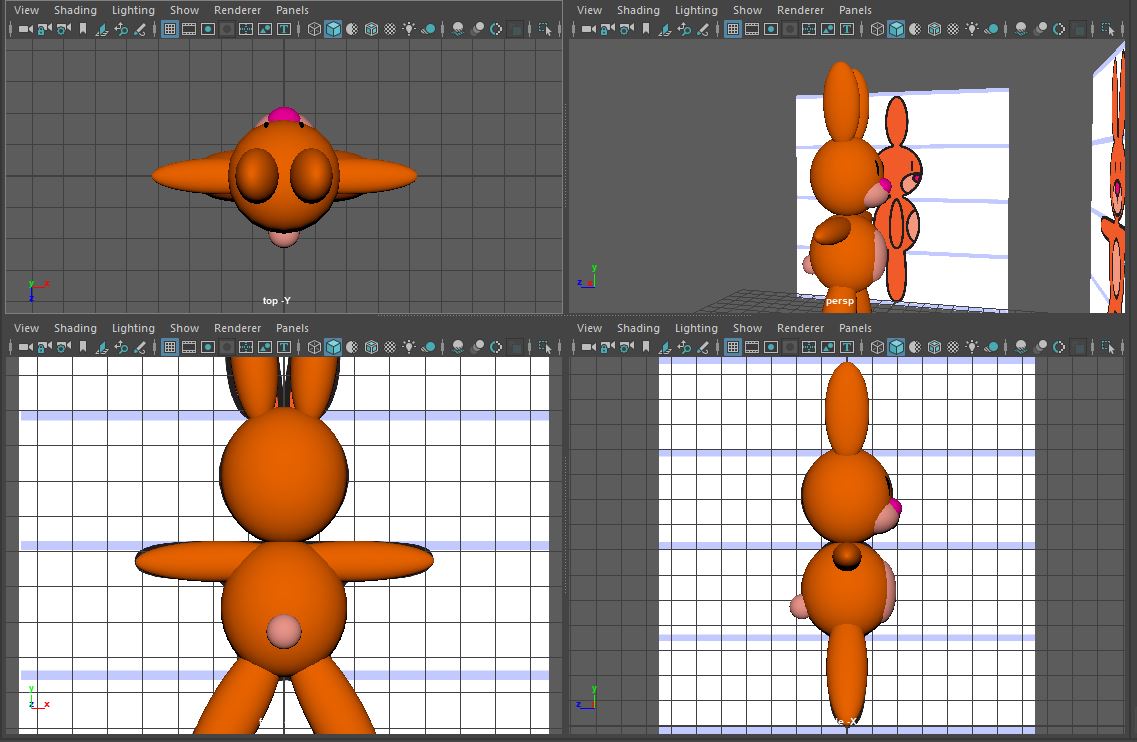Image resolution: width=1137 pixels, height=742 pixels.
Task: Open View menu in persp panel
Action: pyautogui.click(x=589, y=10)
